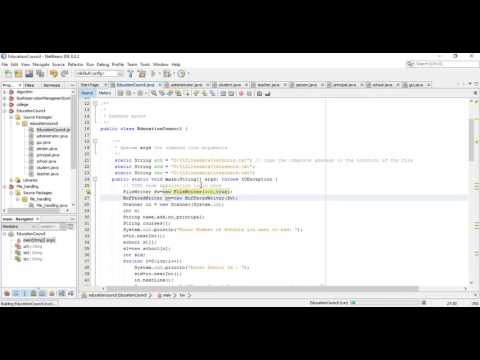Click the Shift Line Right editor icon
The width and height of the screenshot is (480, 360).
tap(231, 93)
